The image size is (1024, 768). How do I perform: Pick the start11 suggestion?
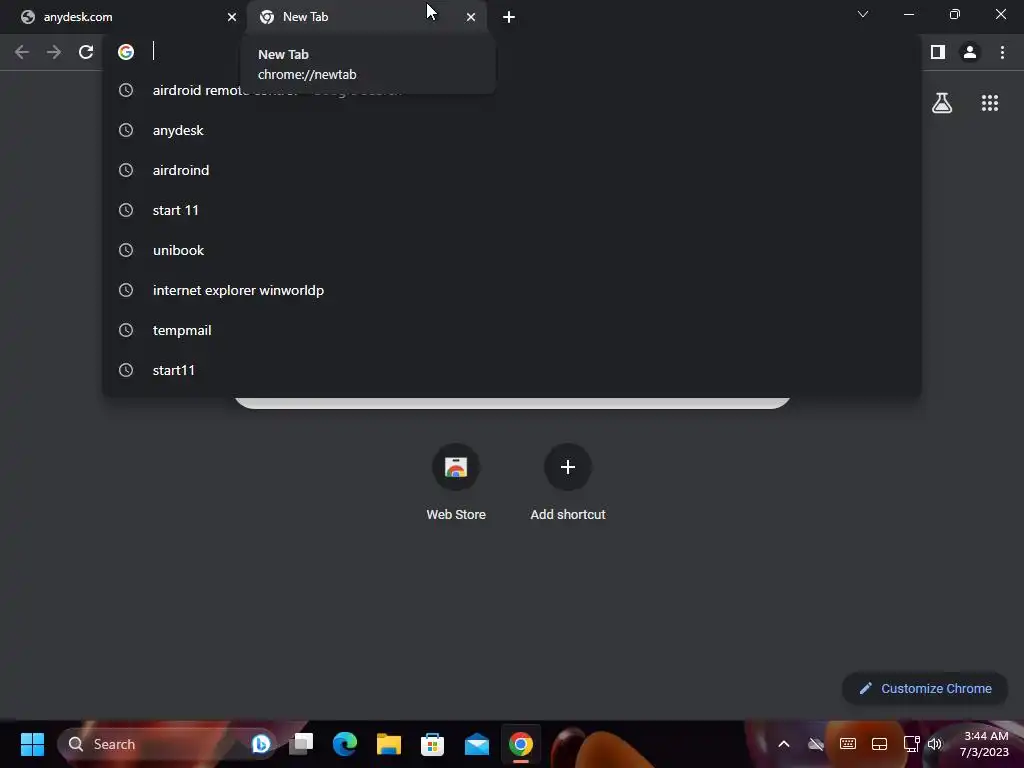(x=512, y=370)
